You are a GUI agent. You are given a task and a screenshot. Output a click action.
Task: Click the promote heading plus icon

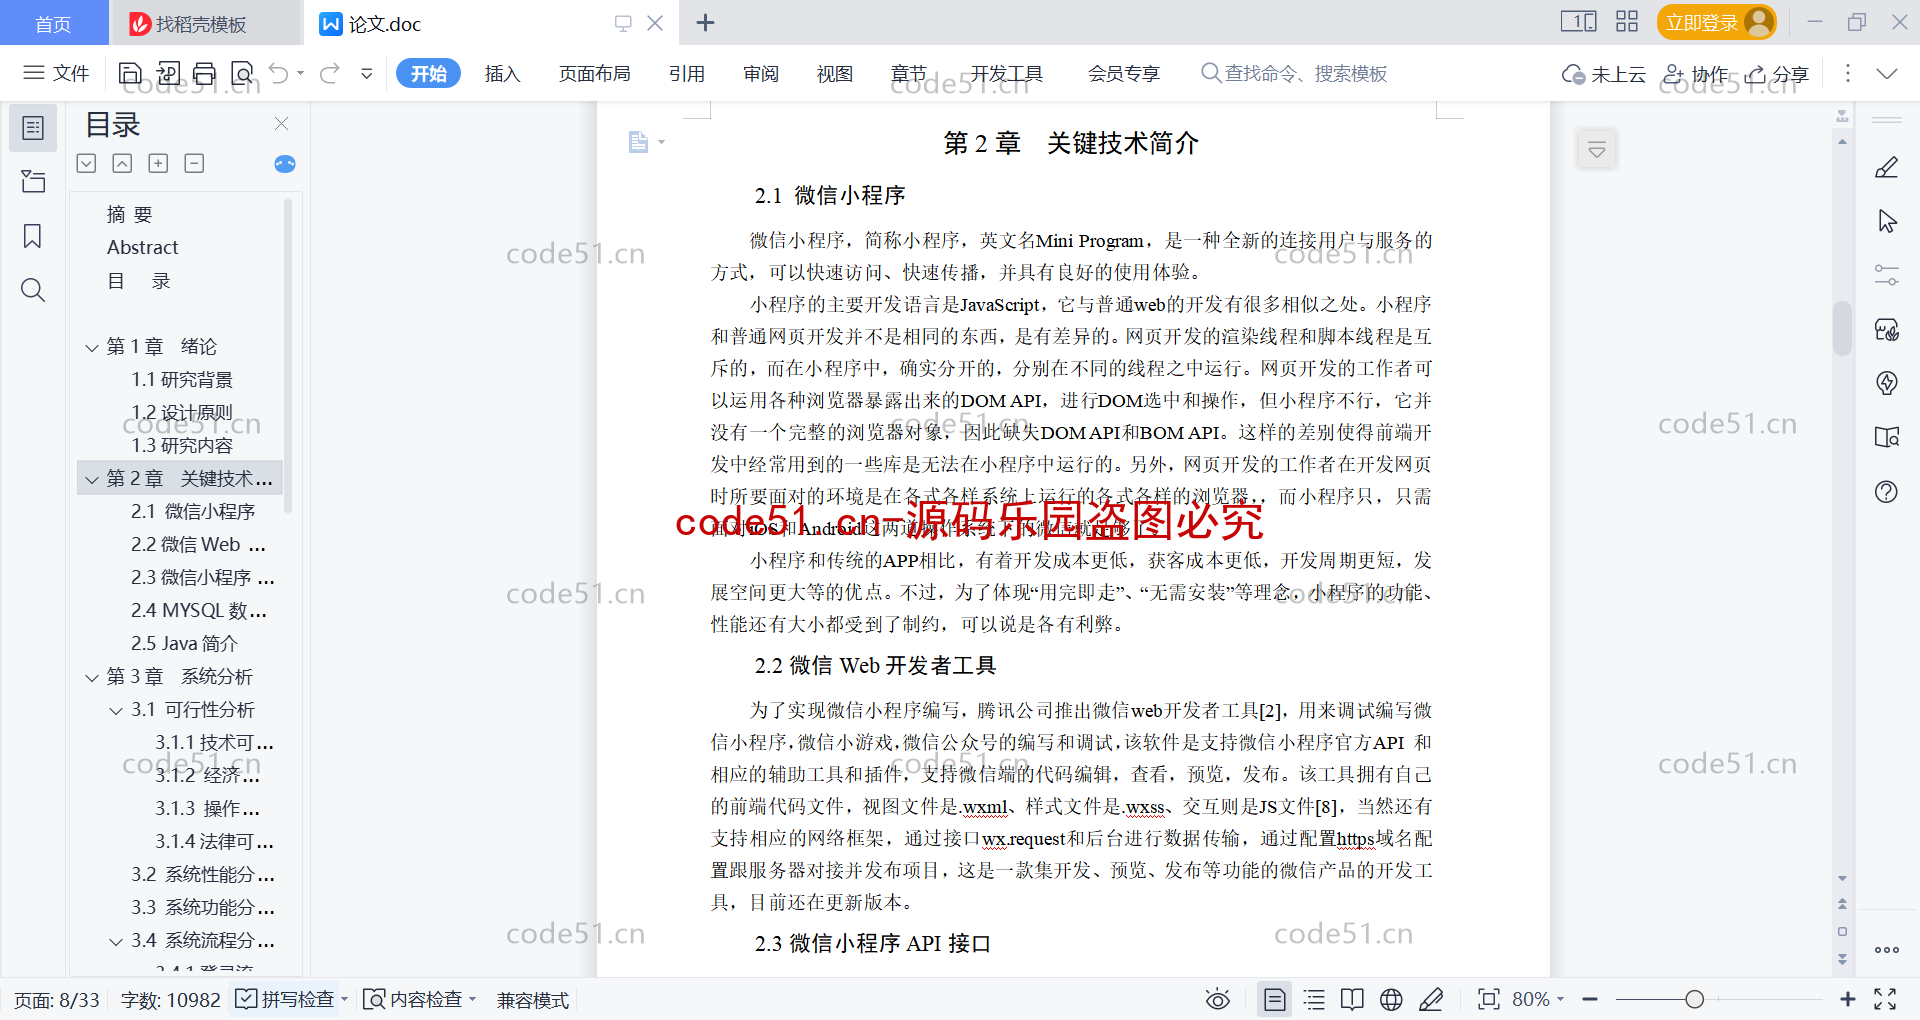(x=158, y=163)
